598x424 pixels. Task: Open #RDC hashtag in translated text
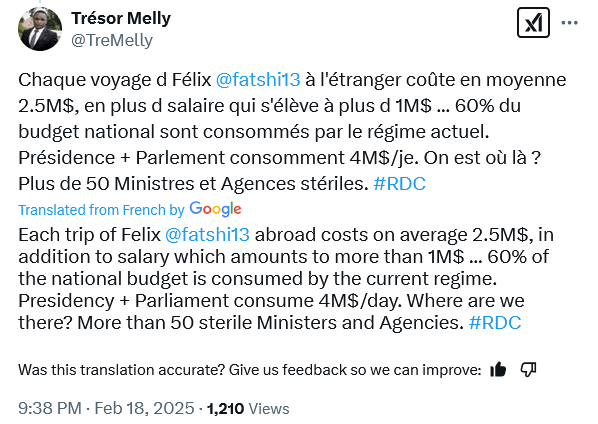[x=495, y=323]
